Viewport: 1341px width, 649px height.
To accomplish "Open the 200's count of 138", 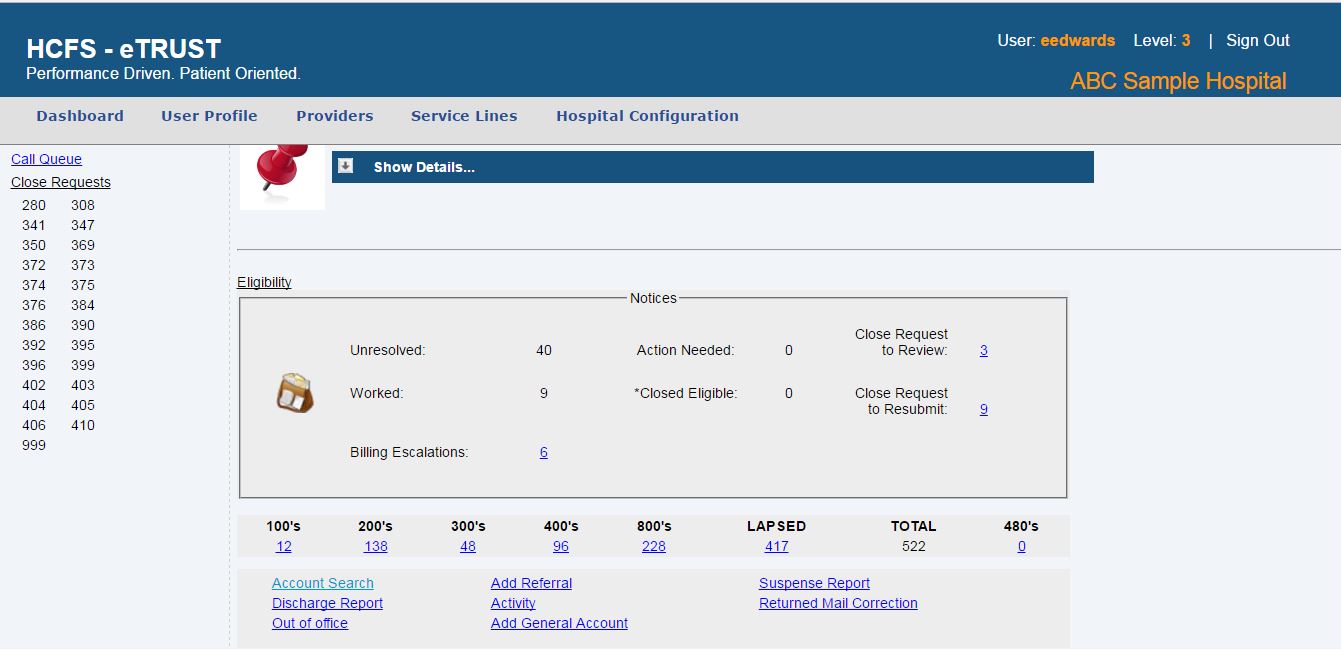I will coord(375,546).
